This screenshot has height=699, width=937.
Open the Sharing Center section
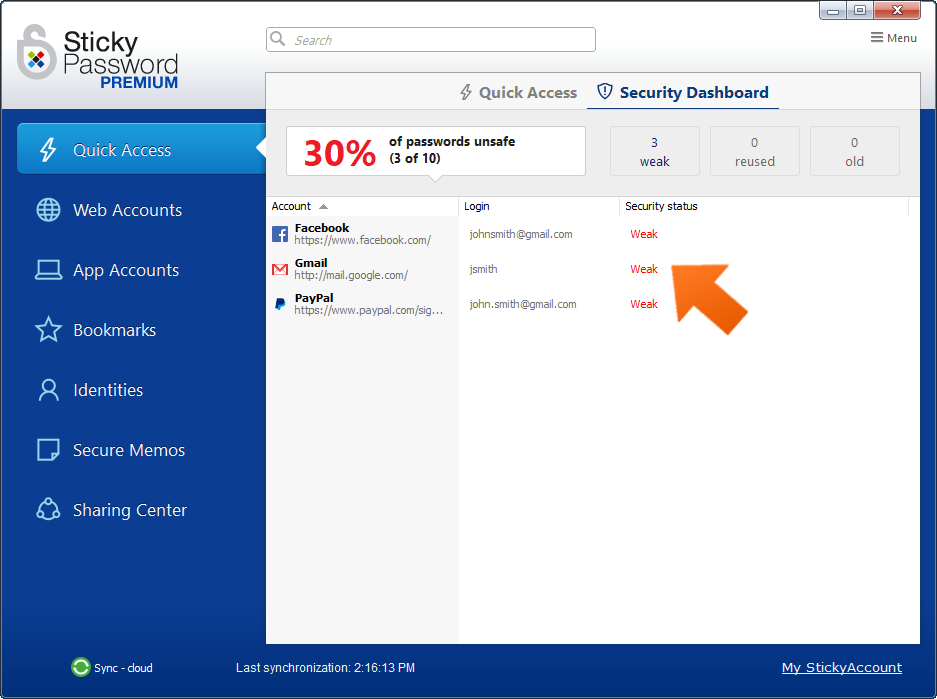coord(130,510)
